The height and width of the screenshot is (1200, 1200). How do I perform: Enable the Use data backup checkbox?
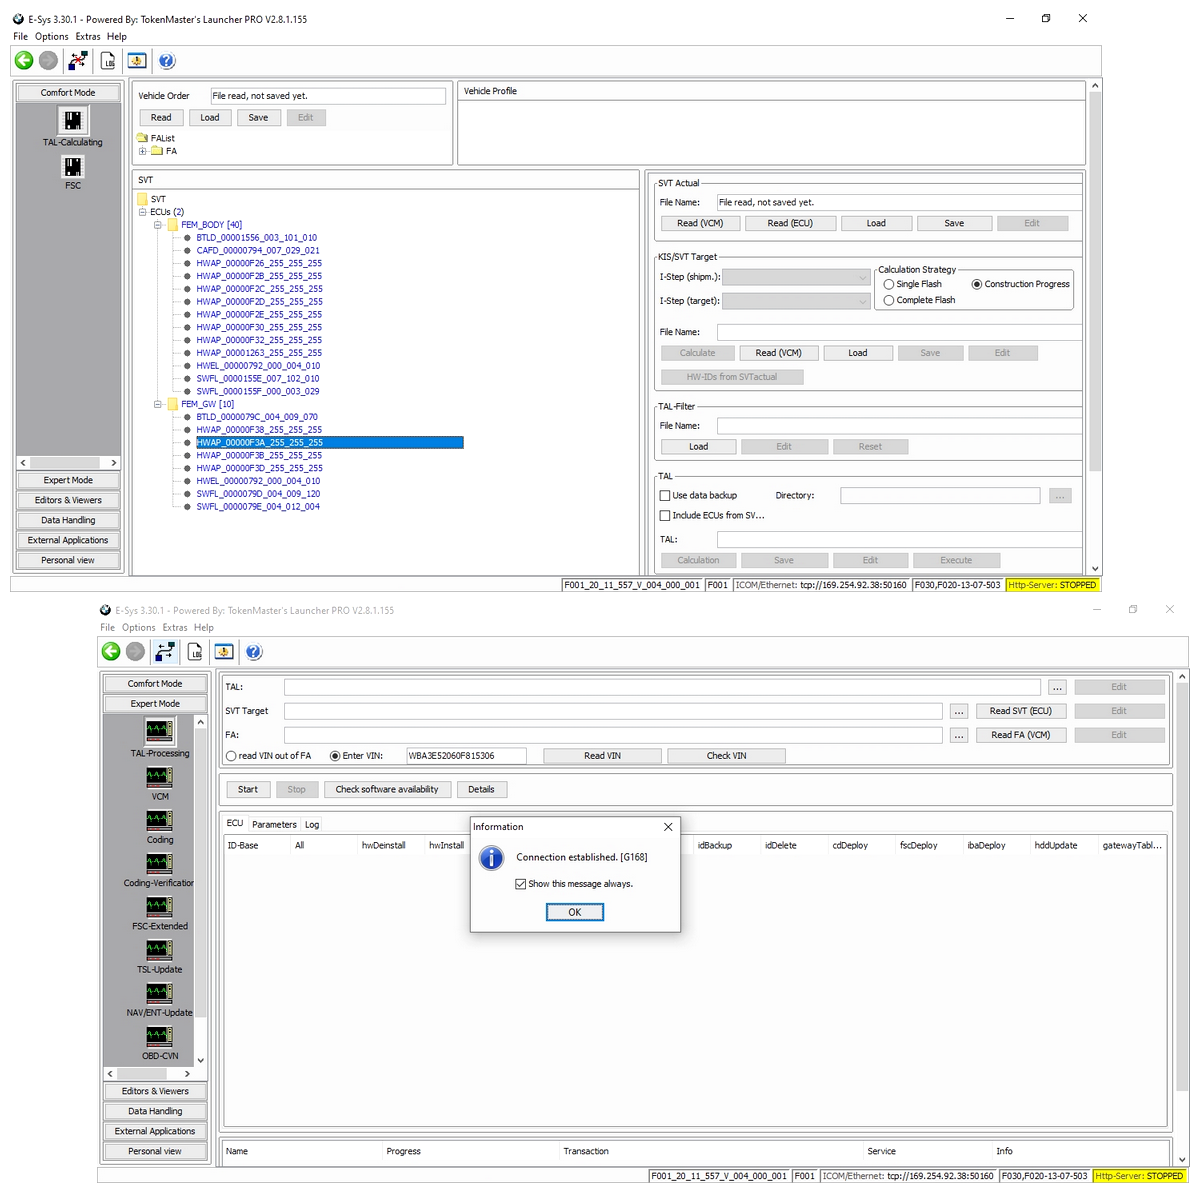coord(665,496)
